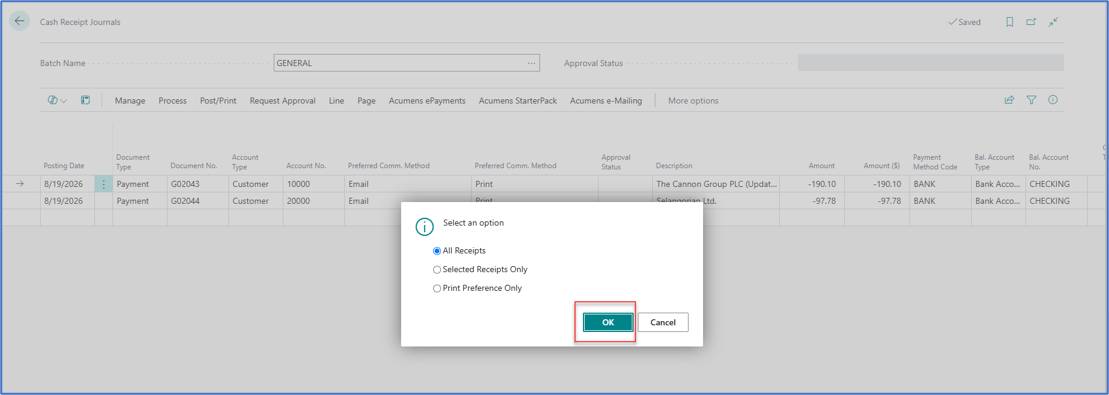Go back using the arrow icon
The width and height of the screenshot is (1109, 395).
(x=19, y=21)
